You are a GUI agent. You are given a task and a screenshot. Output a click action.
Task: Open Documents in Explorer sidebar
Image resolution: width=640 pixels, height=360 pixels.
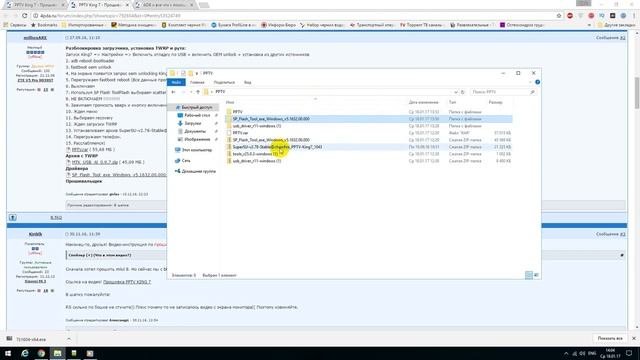pos(195,131)
